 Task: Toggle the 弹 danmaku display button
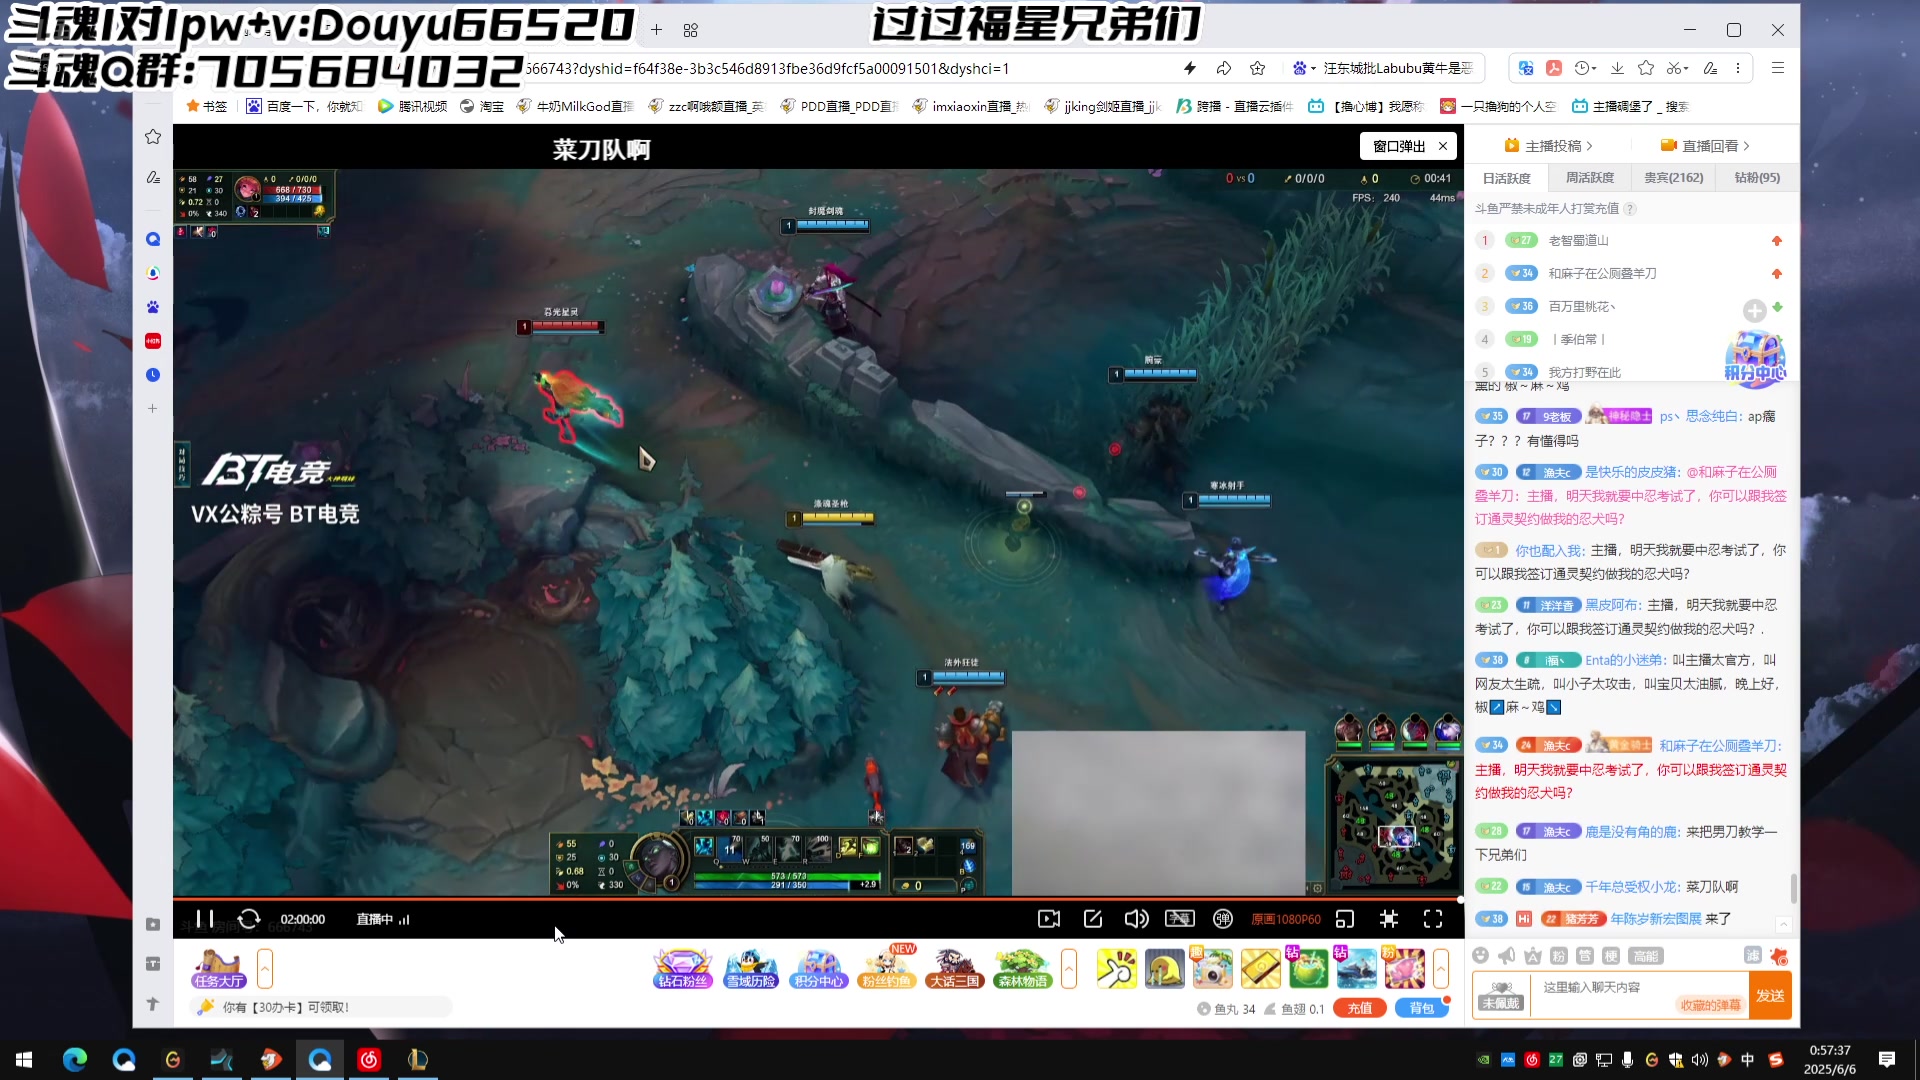(x=1223, y=919)
